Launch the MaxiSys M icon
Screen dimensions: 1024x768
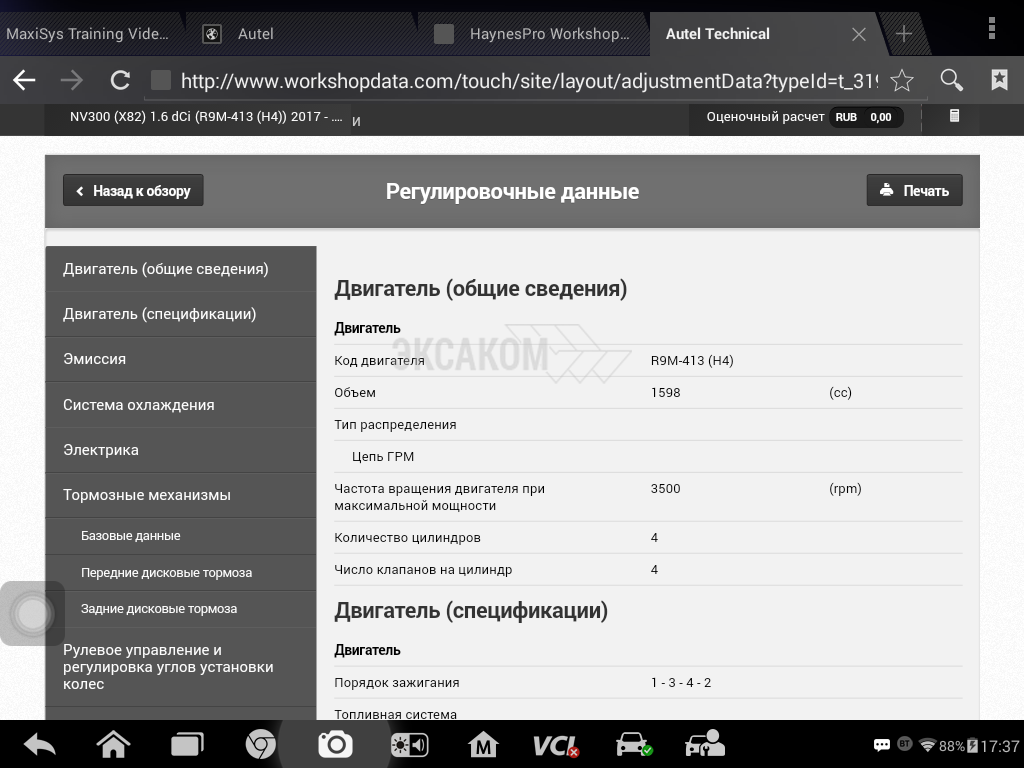coord(483,745)
